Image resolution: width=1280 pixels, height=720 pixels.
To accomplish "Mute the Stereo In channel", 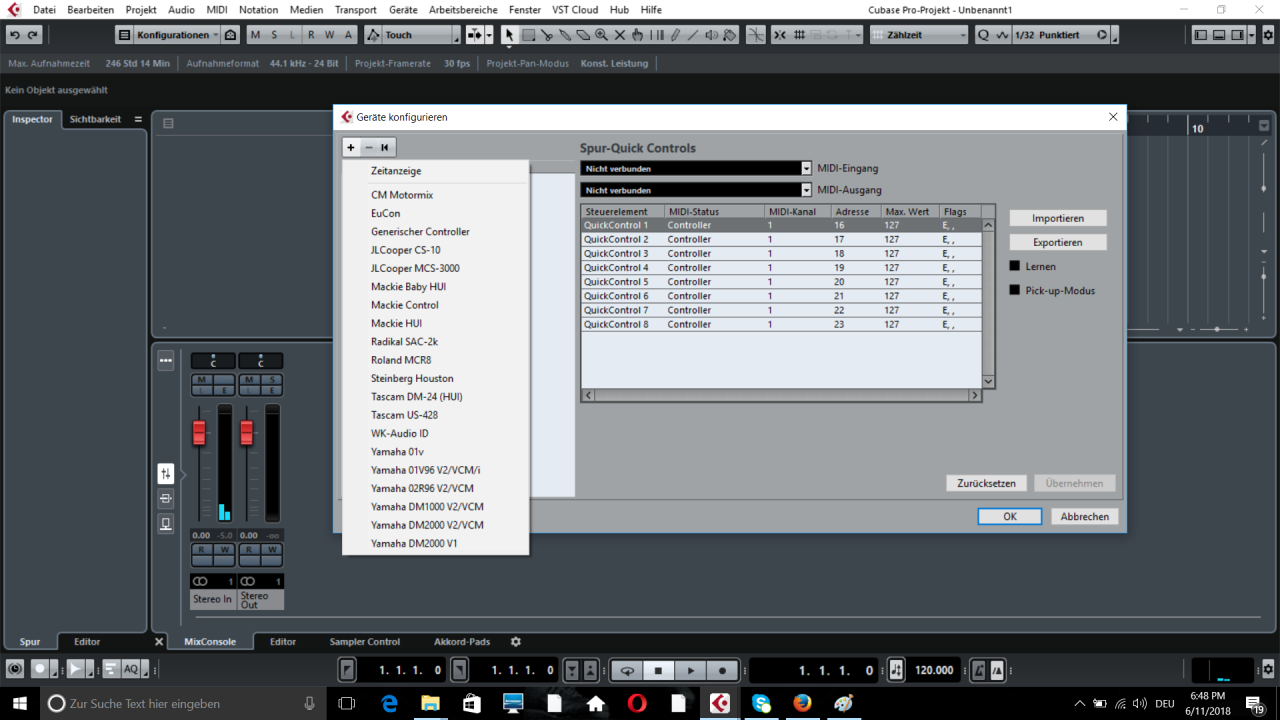I will click(202, 380).
